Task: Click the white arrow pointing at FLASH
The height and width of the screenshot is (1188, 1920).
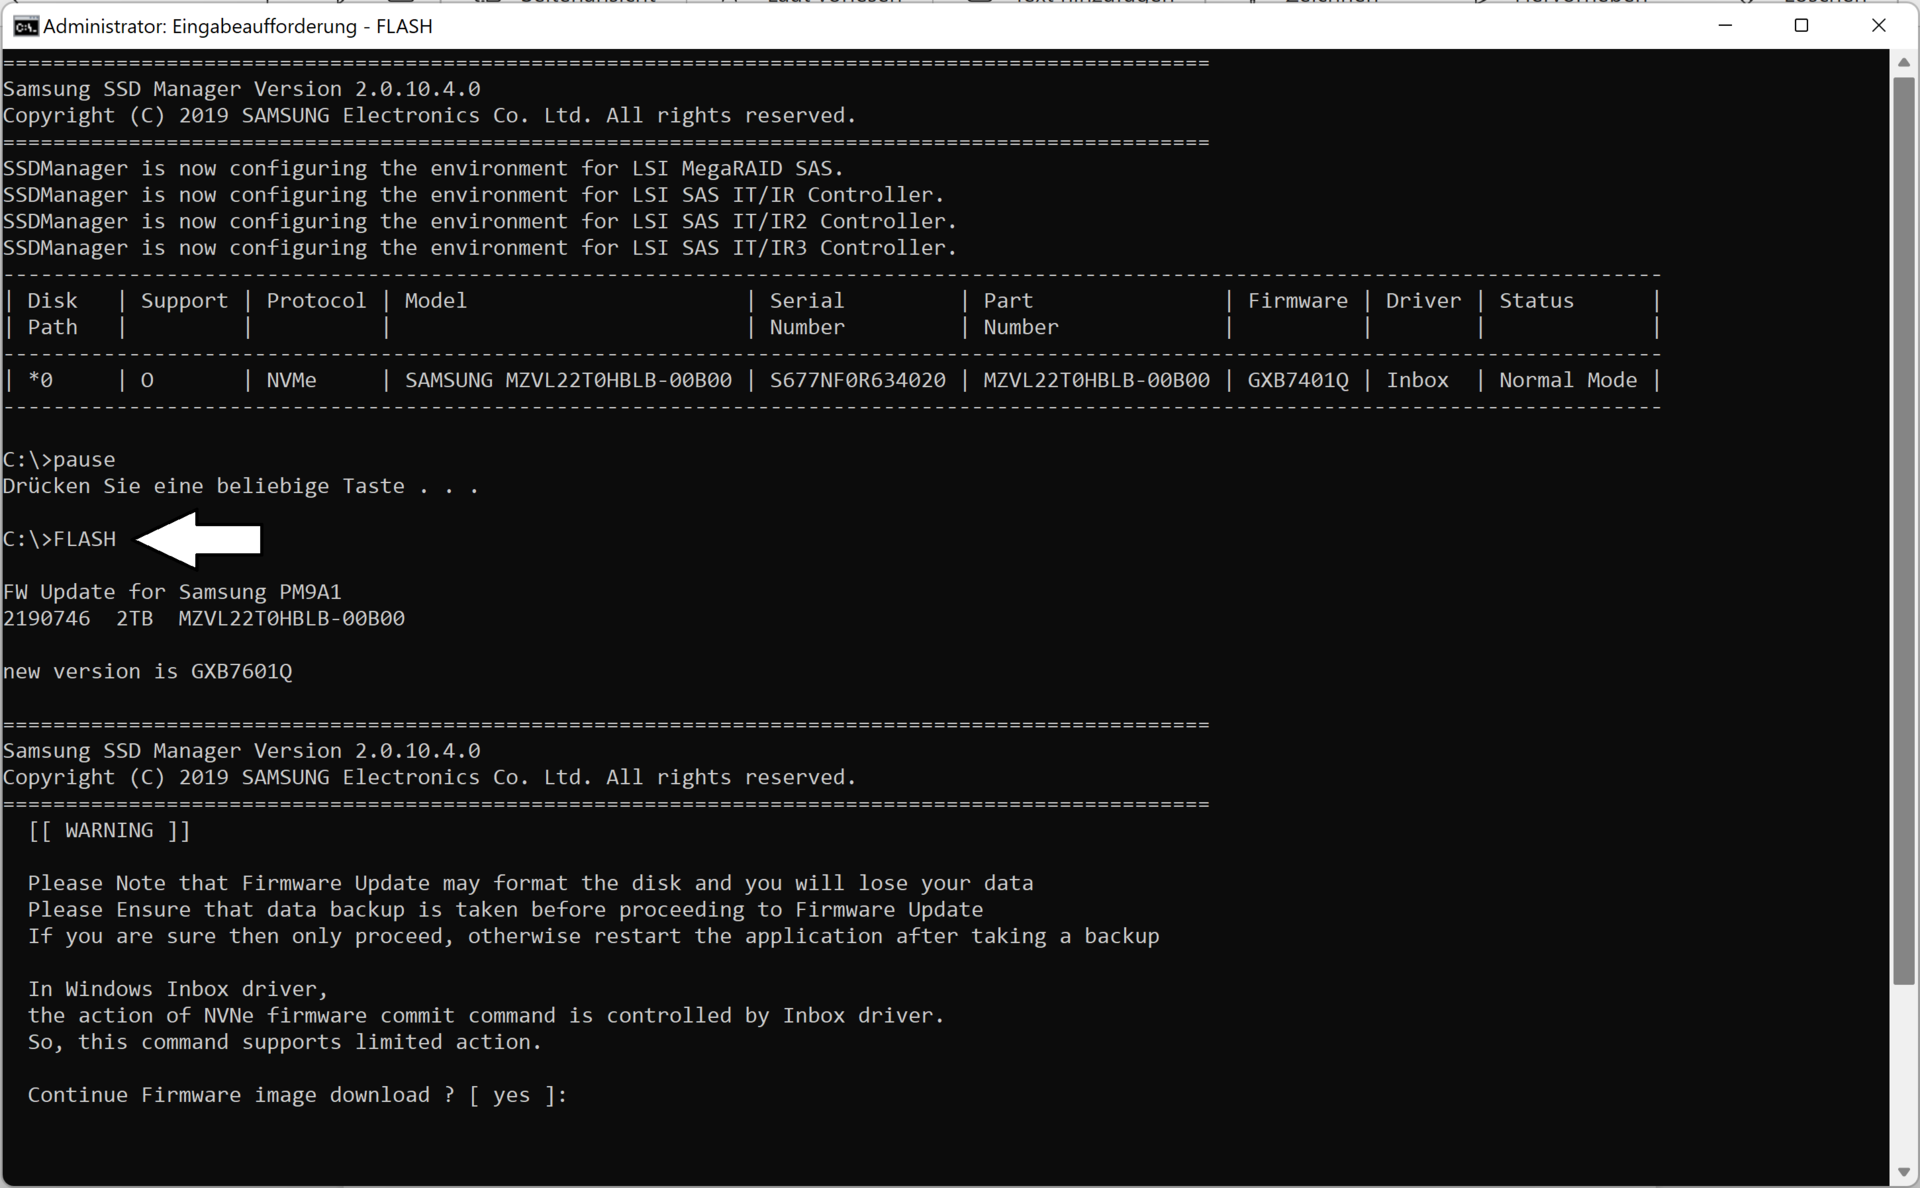Action: (x=200, y=540)
